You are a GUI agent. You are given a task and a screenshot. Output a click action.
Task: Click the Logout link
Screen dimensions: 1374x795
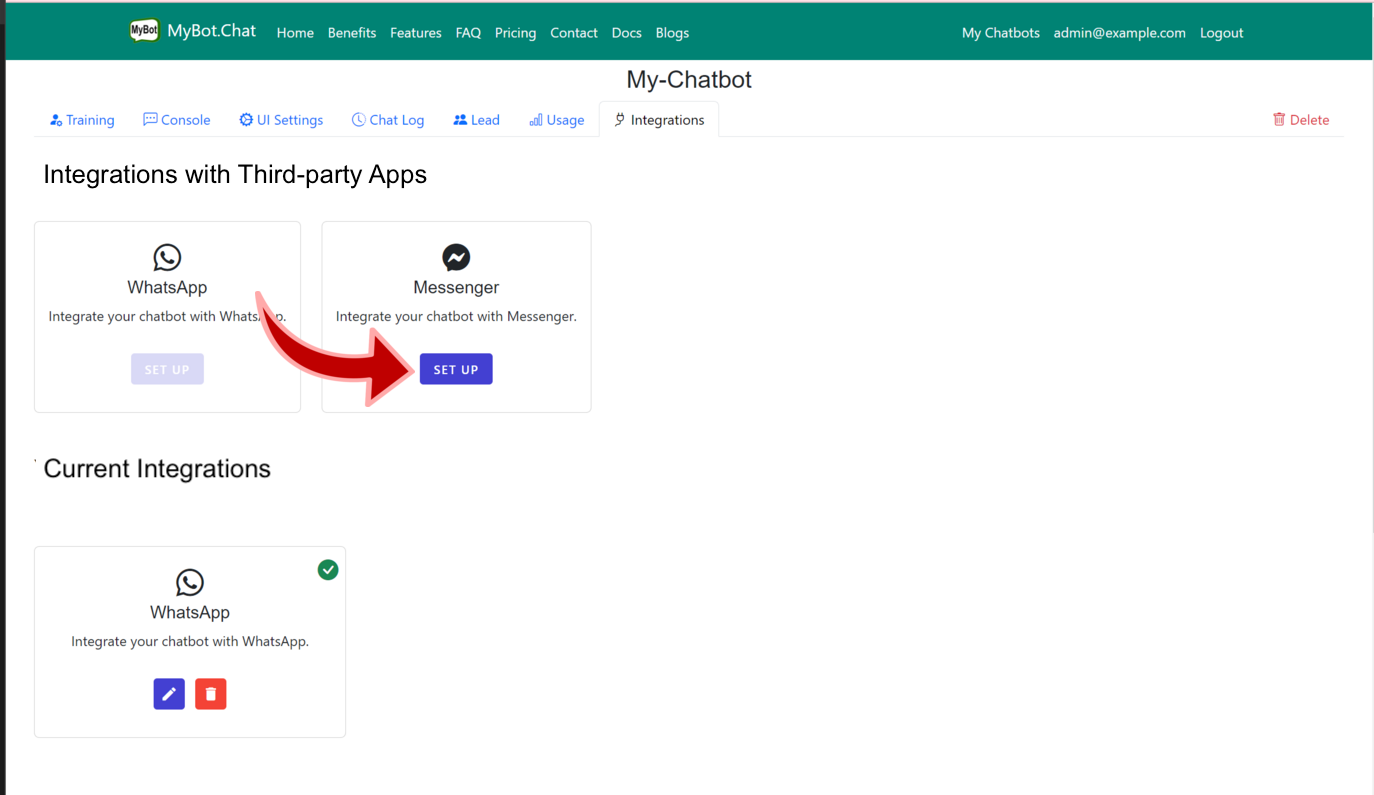pos(1221,32)
